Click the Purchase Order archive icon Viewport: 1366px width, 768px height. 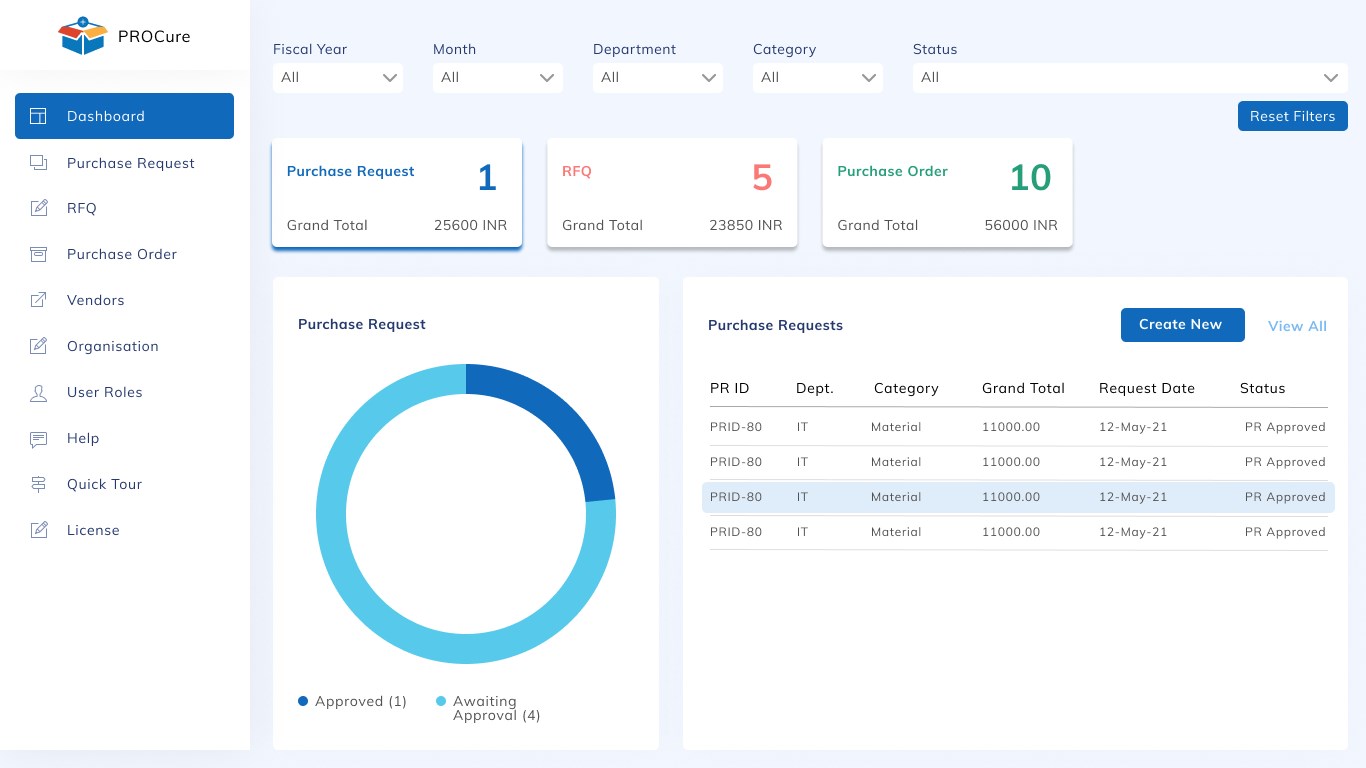tap(38, 254)
